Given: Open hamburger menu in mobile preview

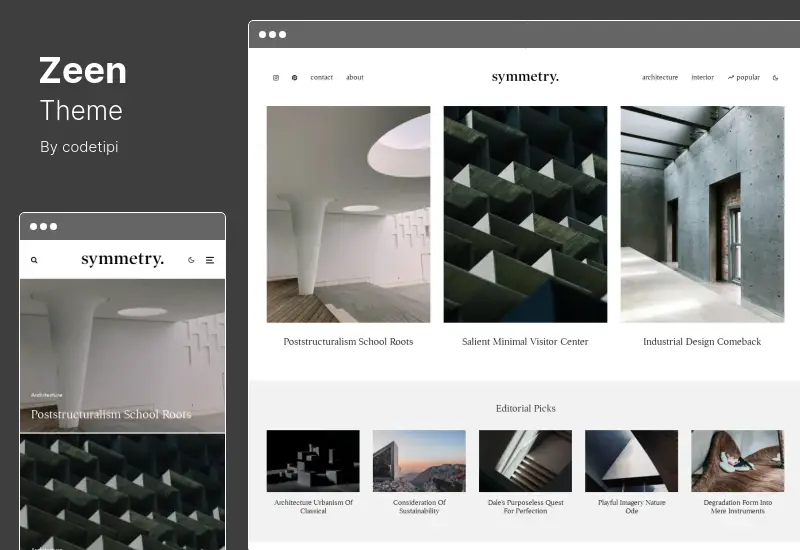Looking at the screenshot, I should [210, 260].
